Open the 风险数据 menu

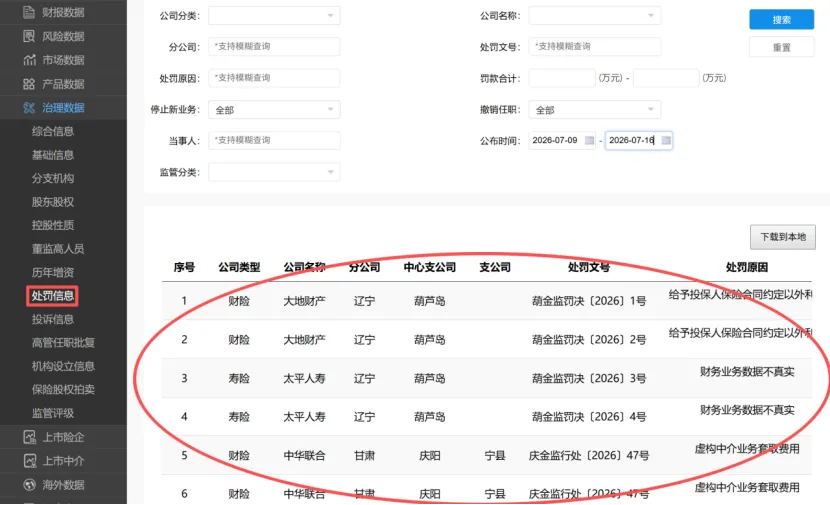tap(64, 36)
